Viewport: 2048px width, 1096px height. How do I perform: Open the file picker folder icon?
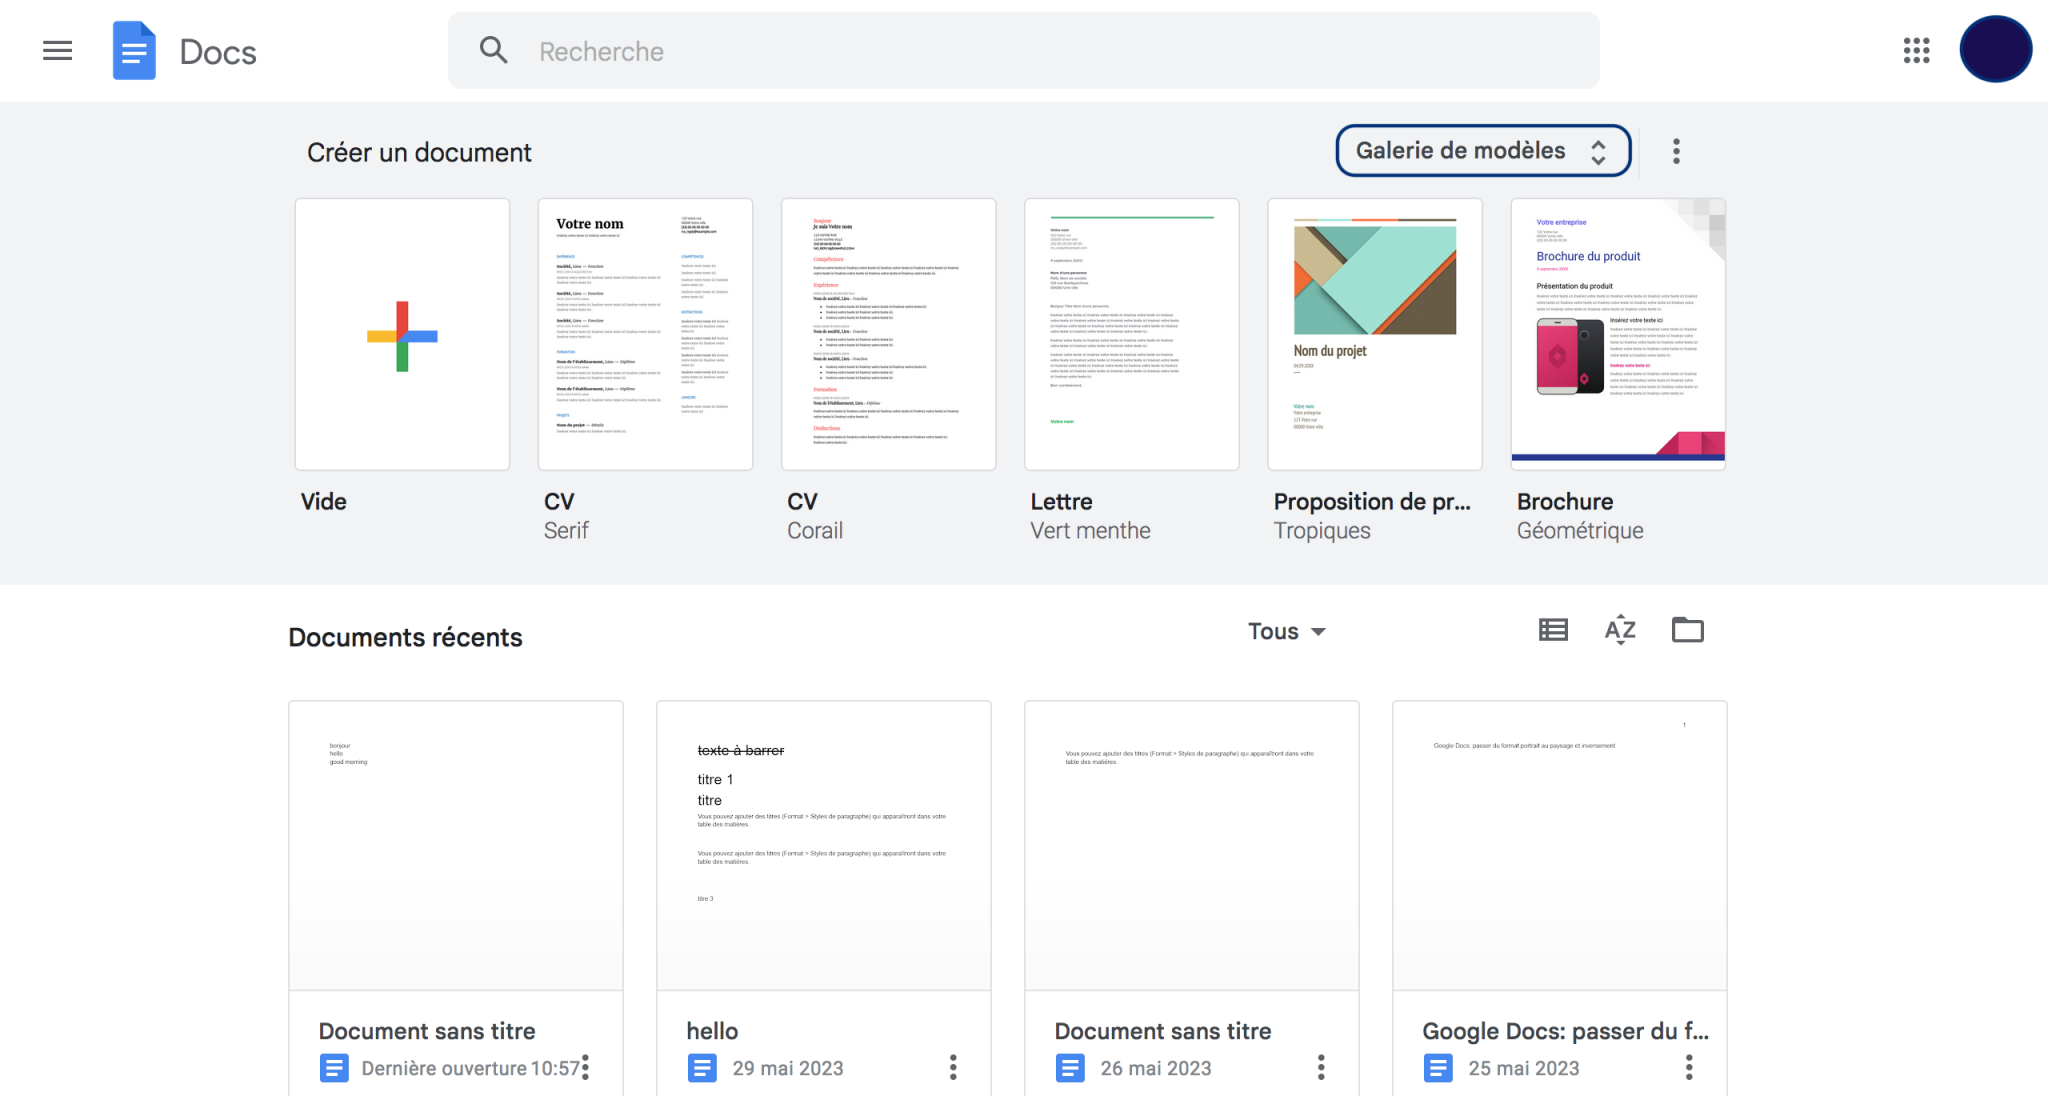[1688, 630]
